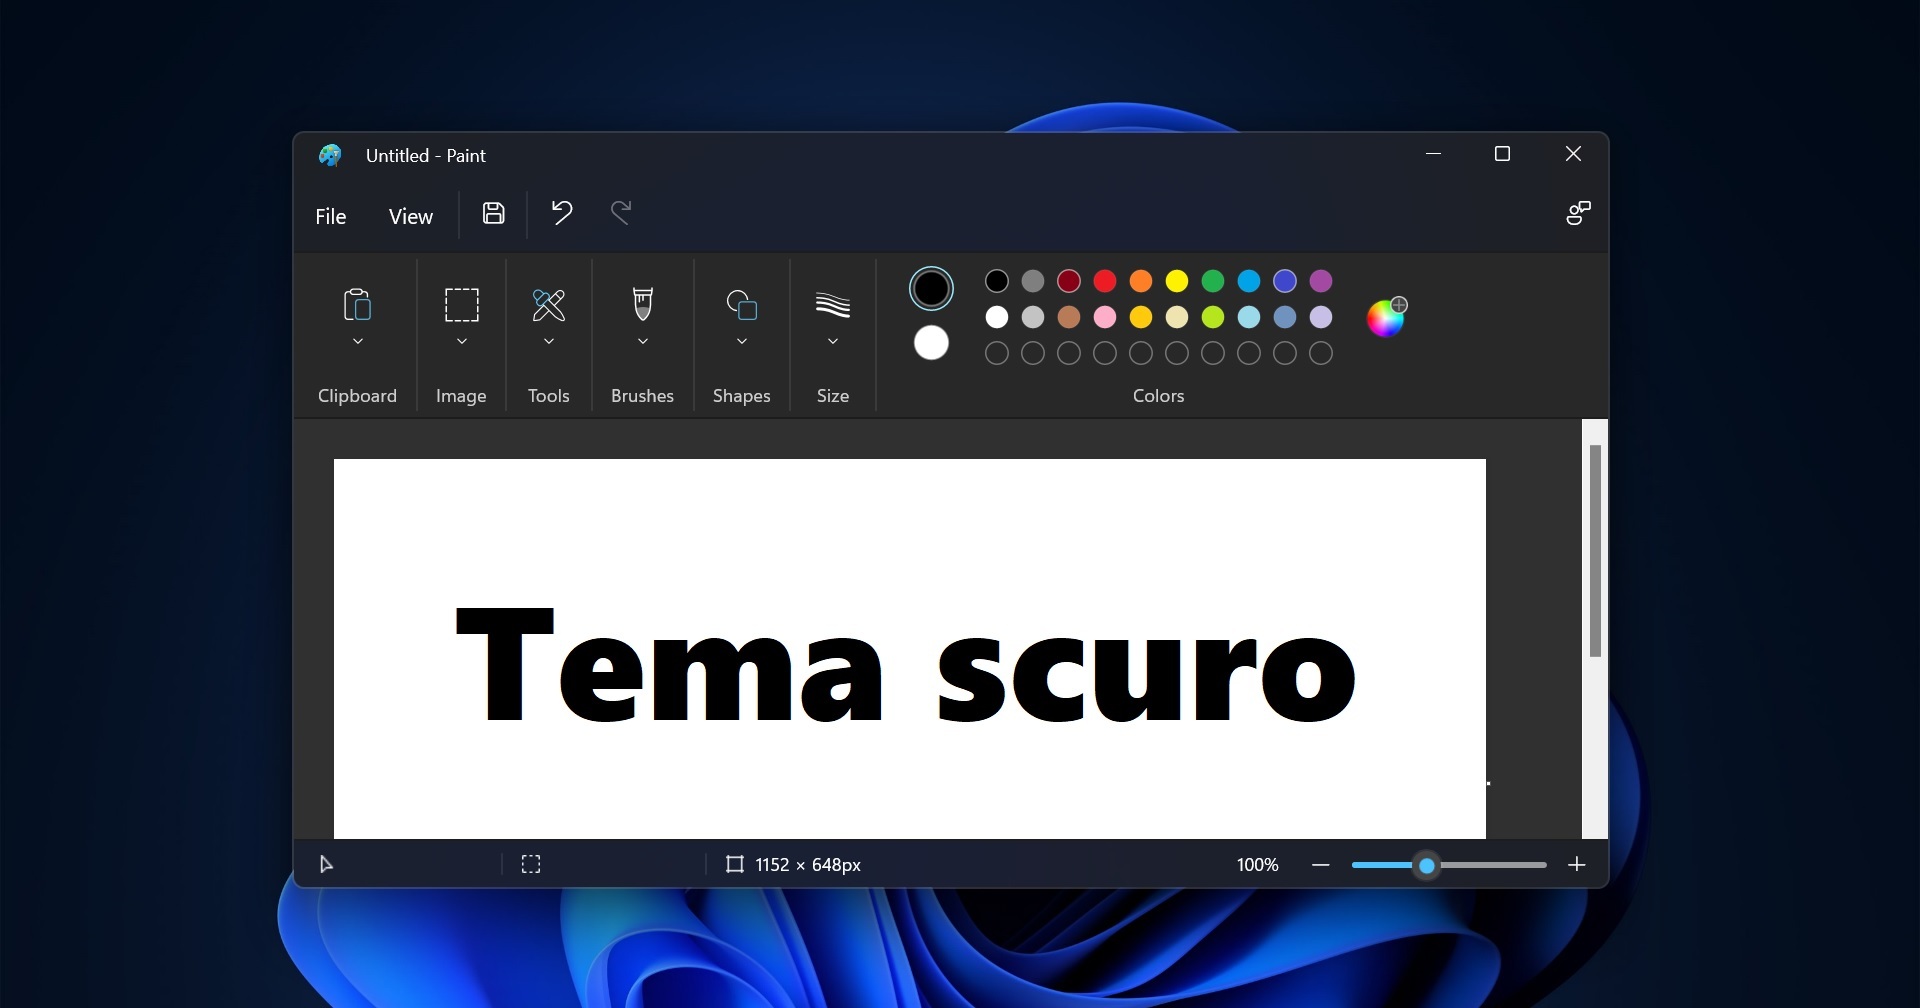Expand the Shapes dropdown chevron
The width and height of the screenshot is (1920, 1008).
click(x=742, y=342)
